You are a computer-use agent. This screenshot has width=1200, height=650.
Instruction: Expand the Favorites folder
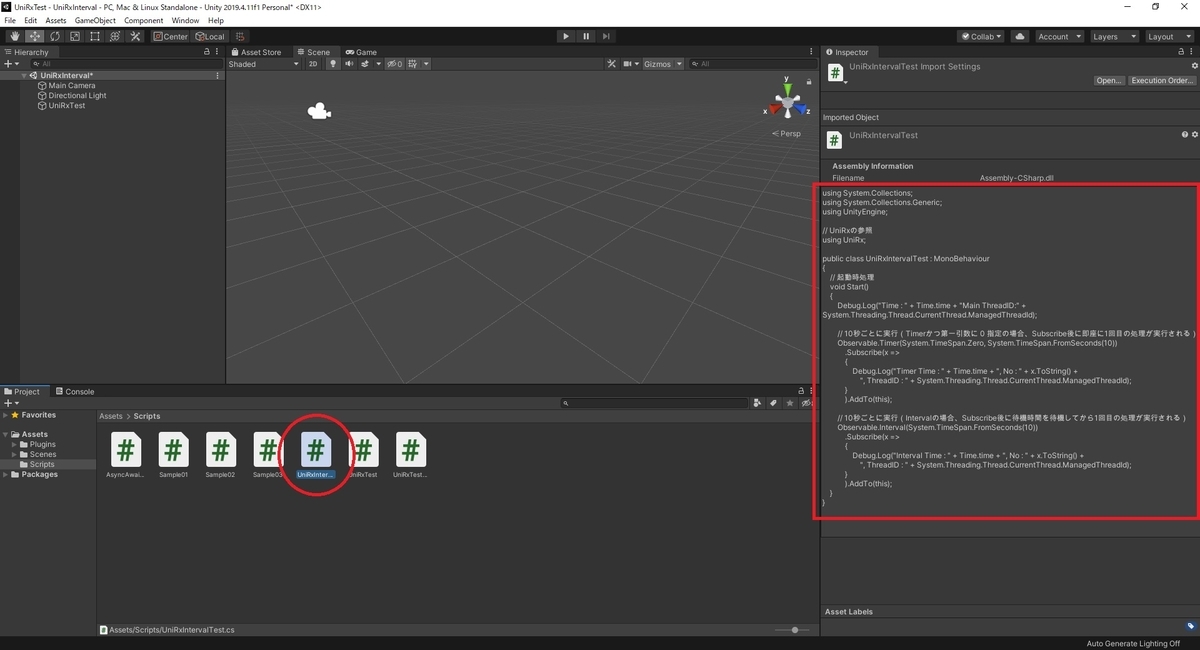(x=6, y=415)
